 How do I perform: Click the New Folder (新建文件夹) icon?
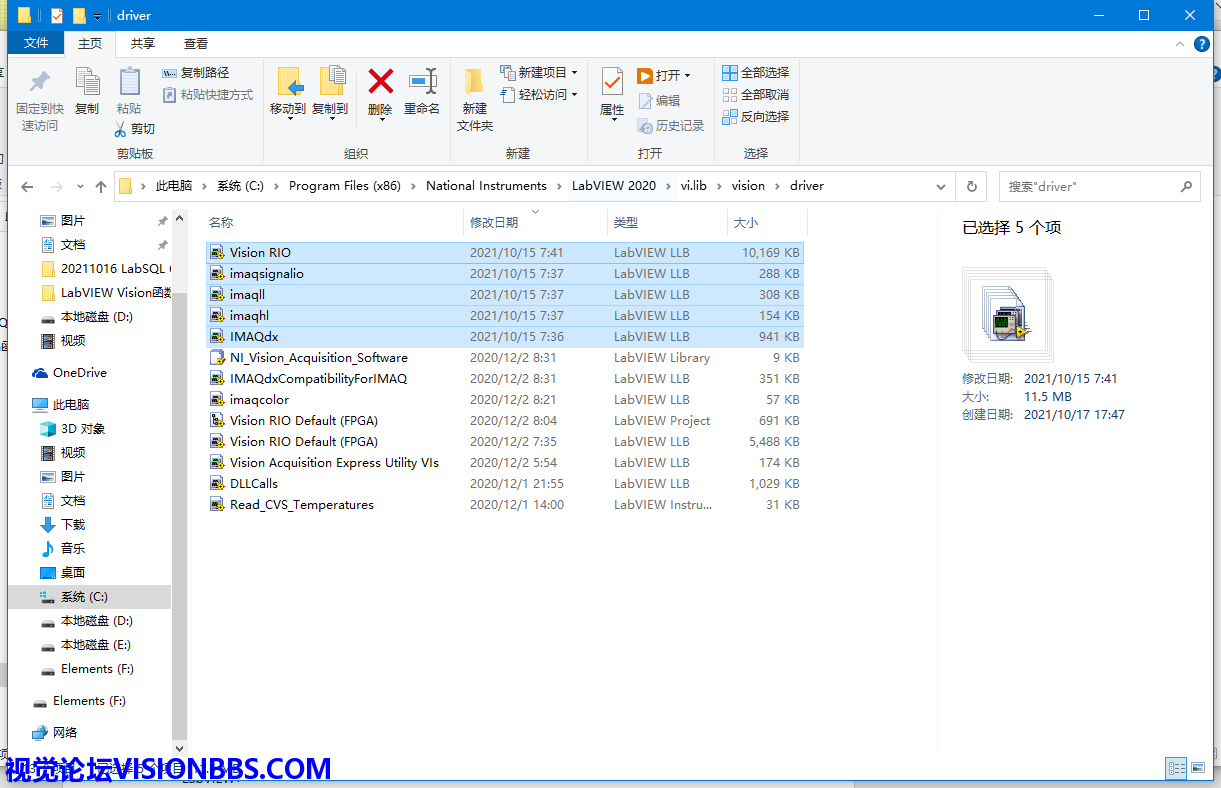tap(475, 82)
